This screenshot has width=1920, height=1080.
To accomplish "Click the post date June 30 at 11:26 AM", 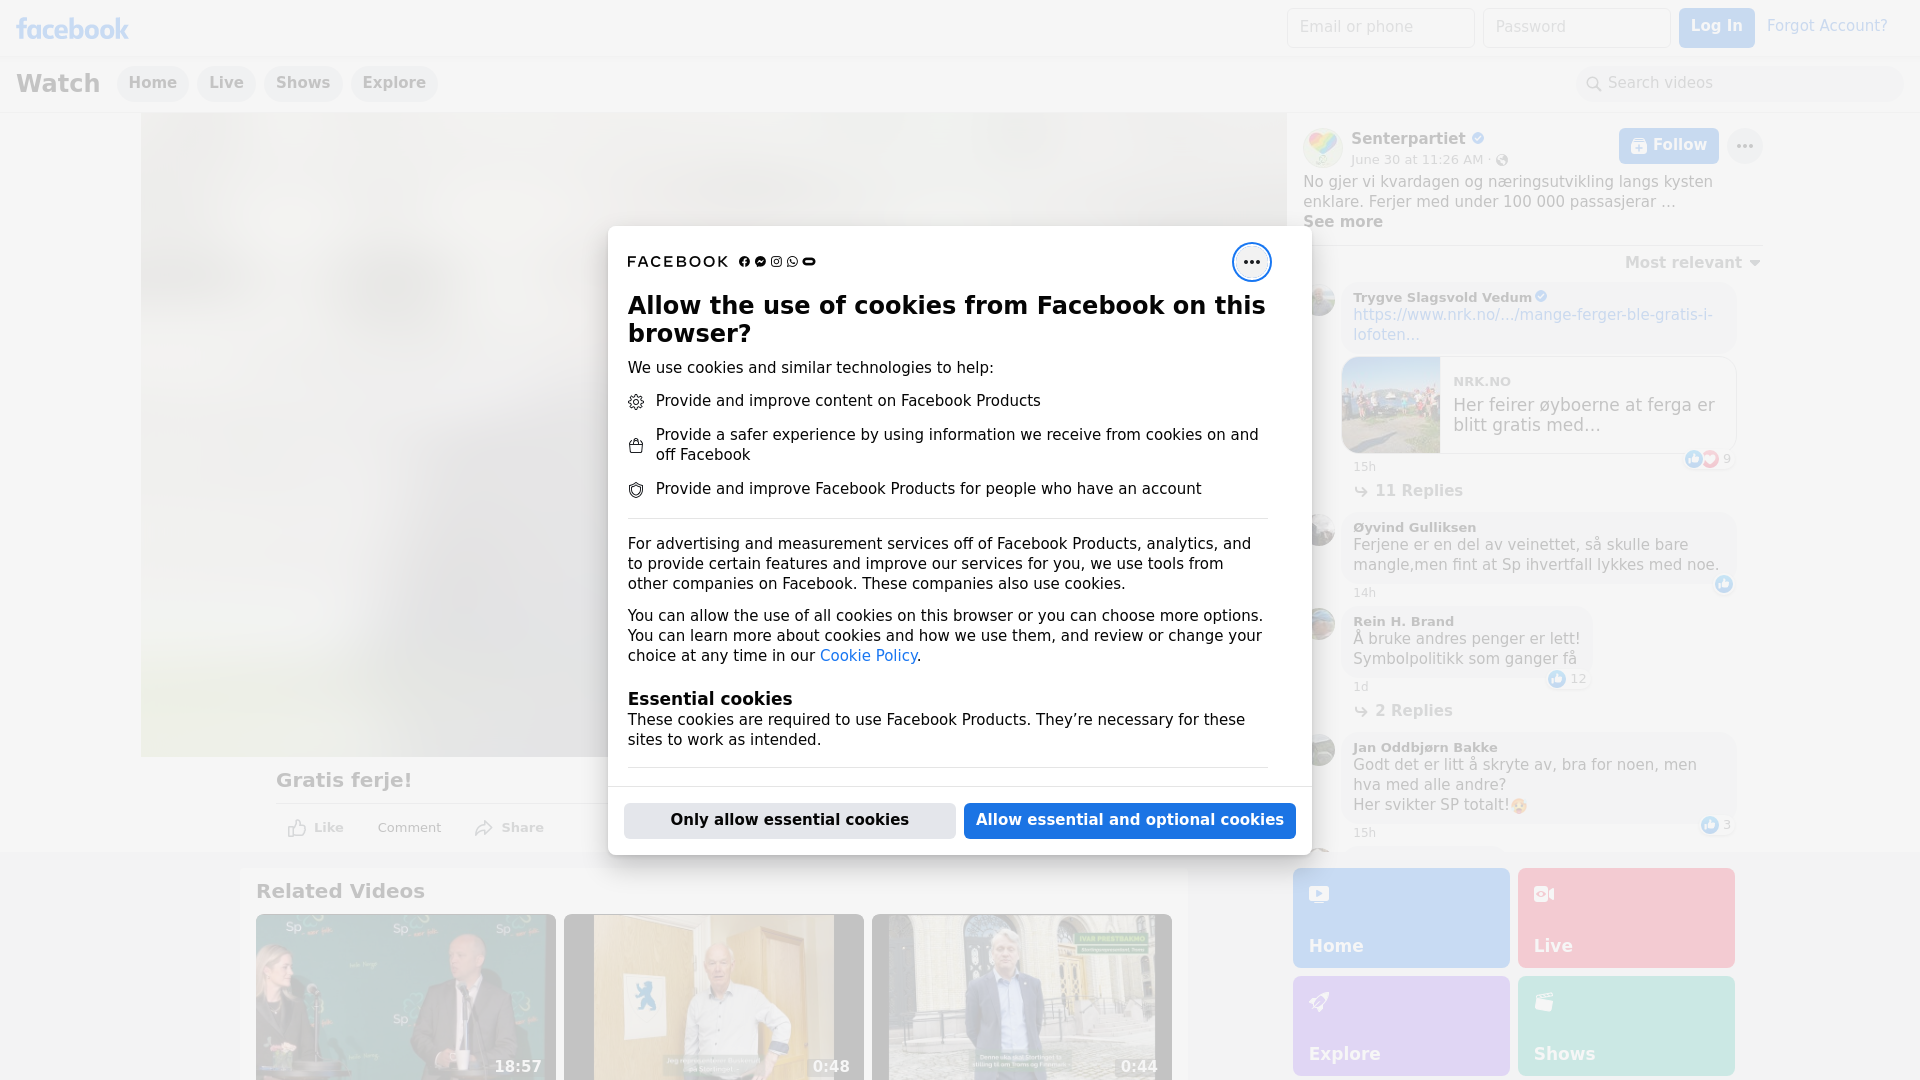I will click(x=1416, y=160).
